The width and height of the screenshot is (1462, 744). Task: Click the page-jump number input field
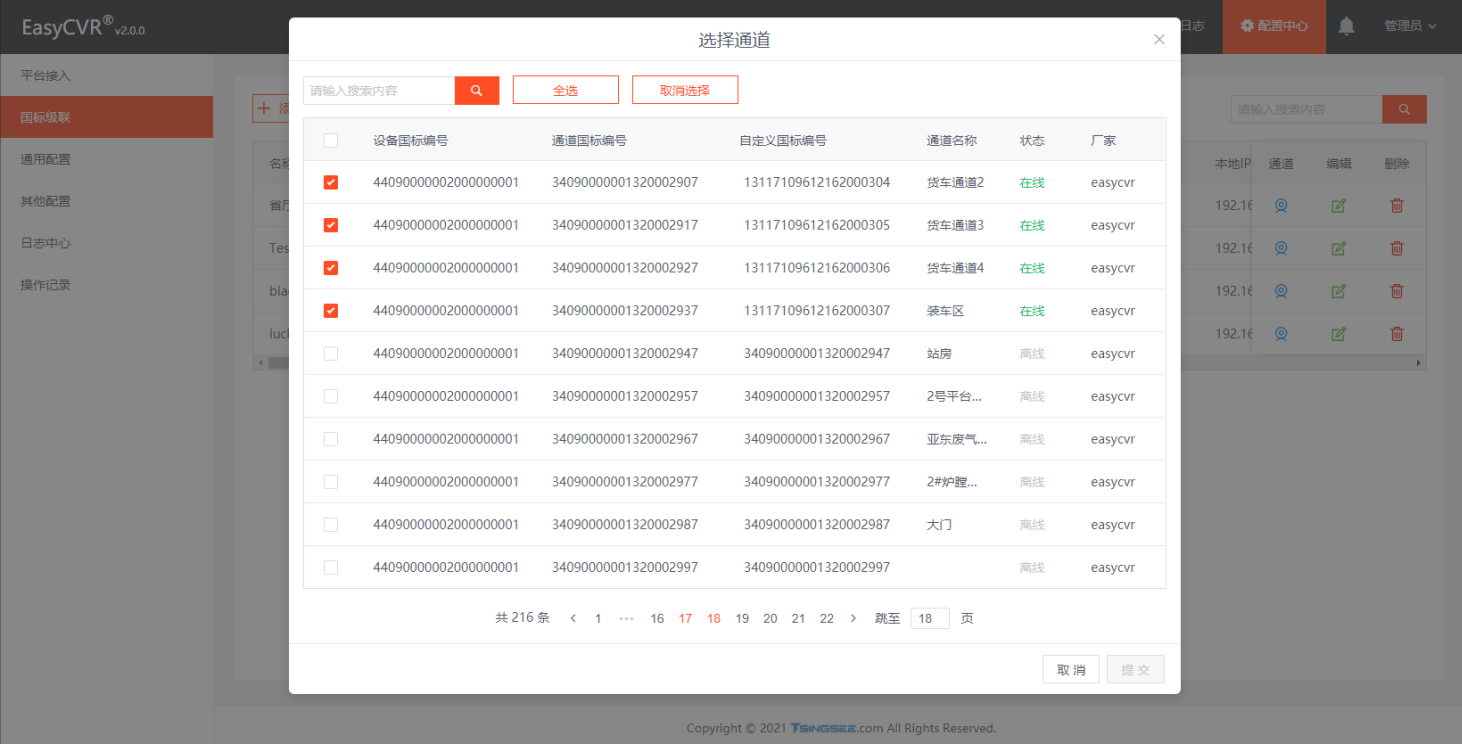[930, 618]
